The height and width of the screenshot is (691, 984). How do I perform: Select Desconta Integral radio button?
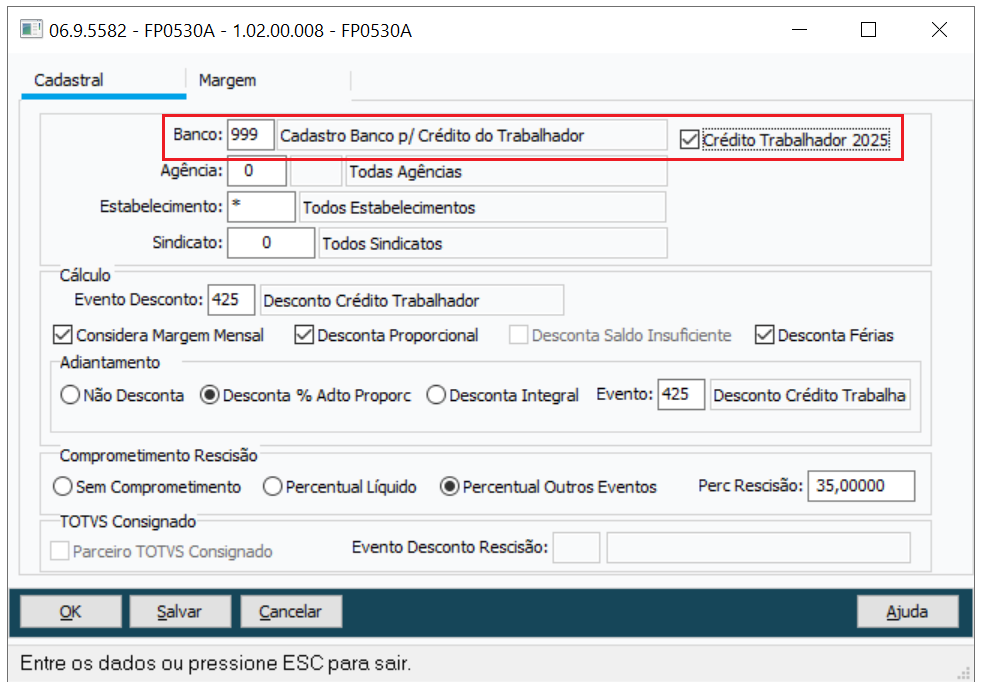[x=436, y=395]
